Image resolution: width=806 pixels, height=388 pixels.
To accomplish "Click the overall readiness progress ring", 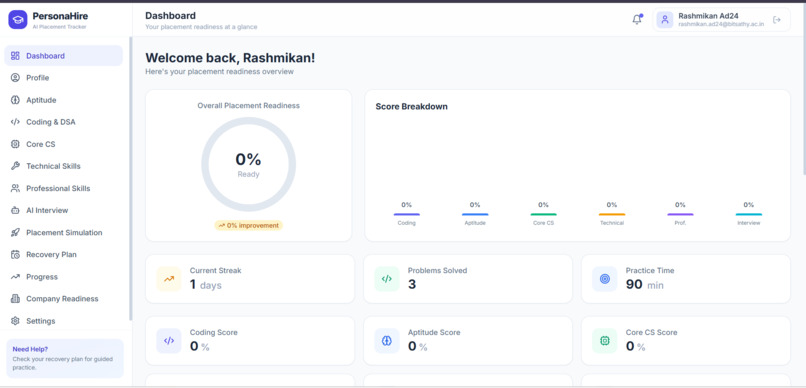I will click(x=248, y=164).
